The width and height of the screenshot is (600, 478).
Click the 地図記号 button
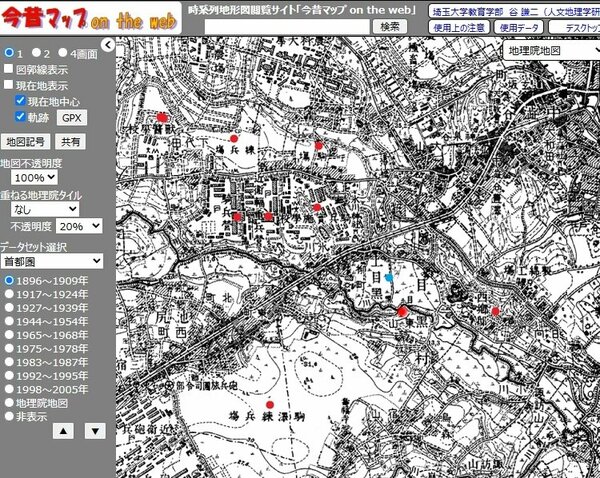[x=25, y=142]
